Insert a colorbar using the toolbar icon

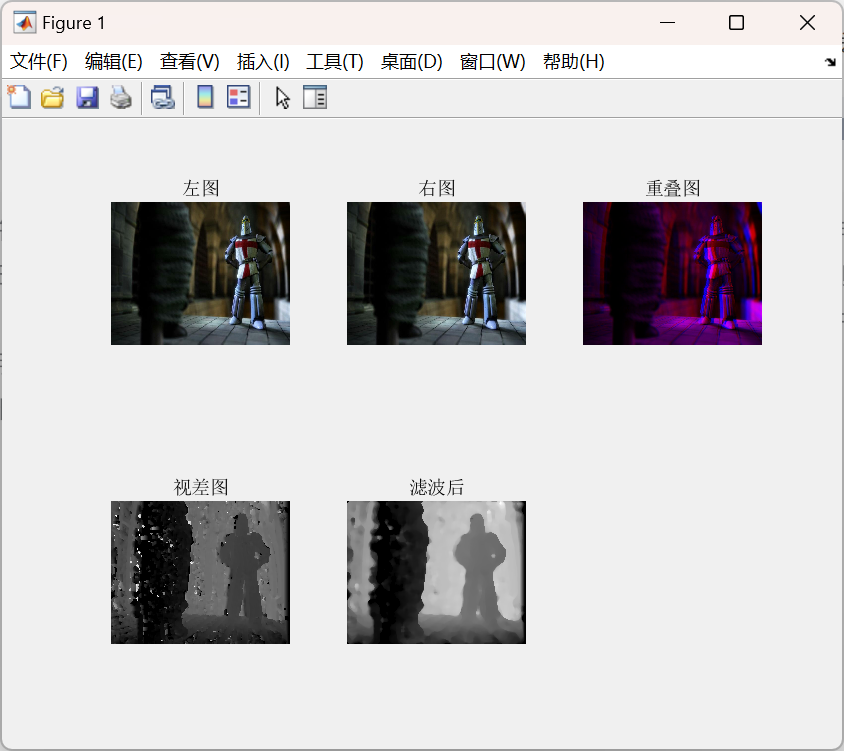(205, 97)
